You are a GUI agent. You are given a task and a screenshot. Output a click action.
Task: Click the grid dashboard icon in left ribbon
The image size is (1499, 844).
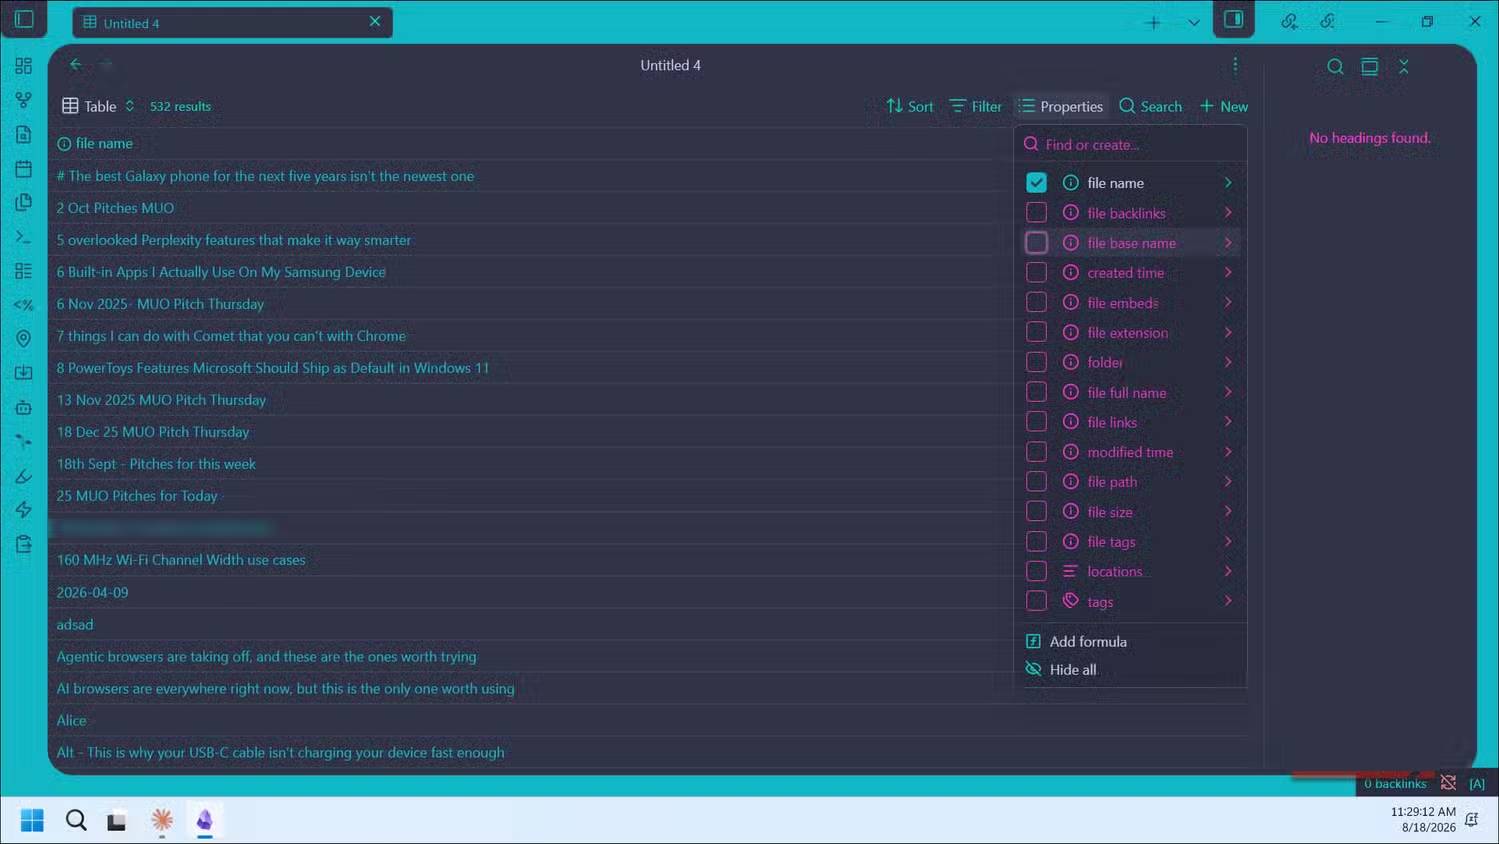coord(24,66)
